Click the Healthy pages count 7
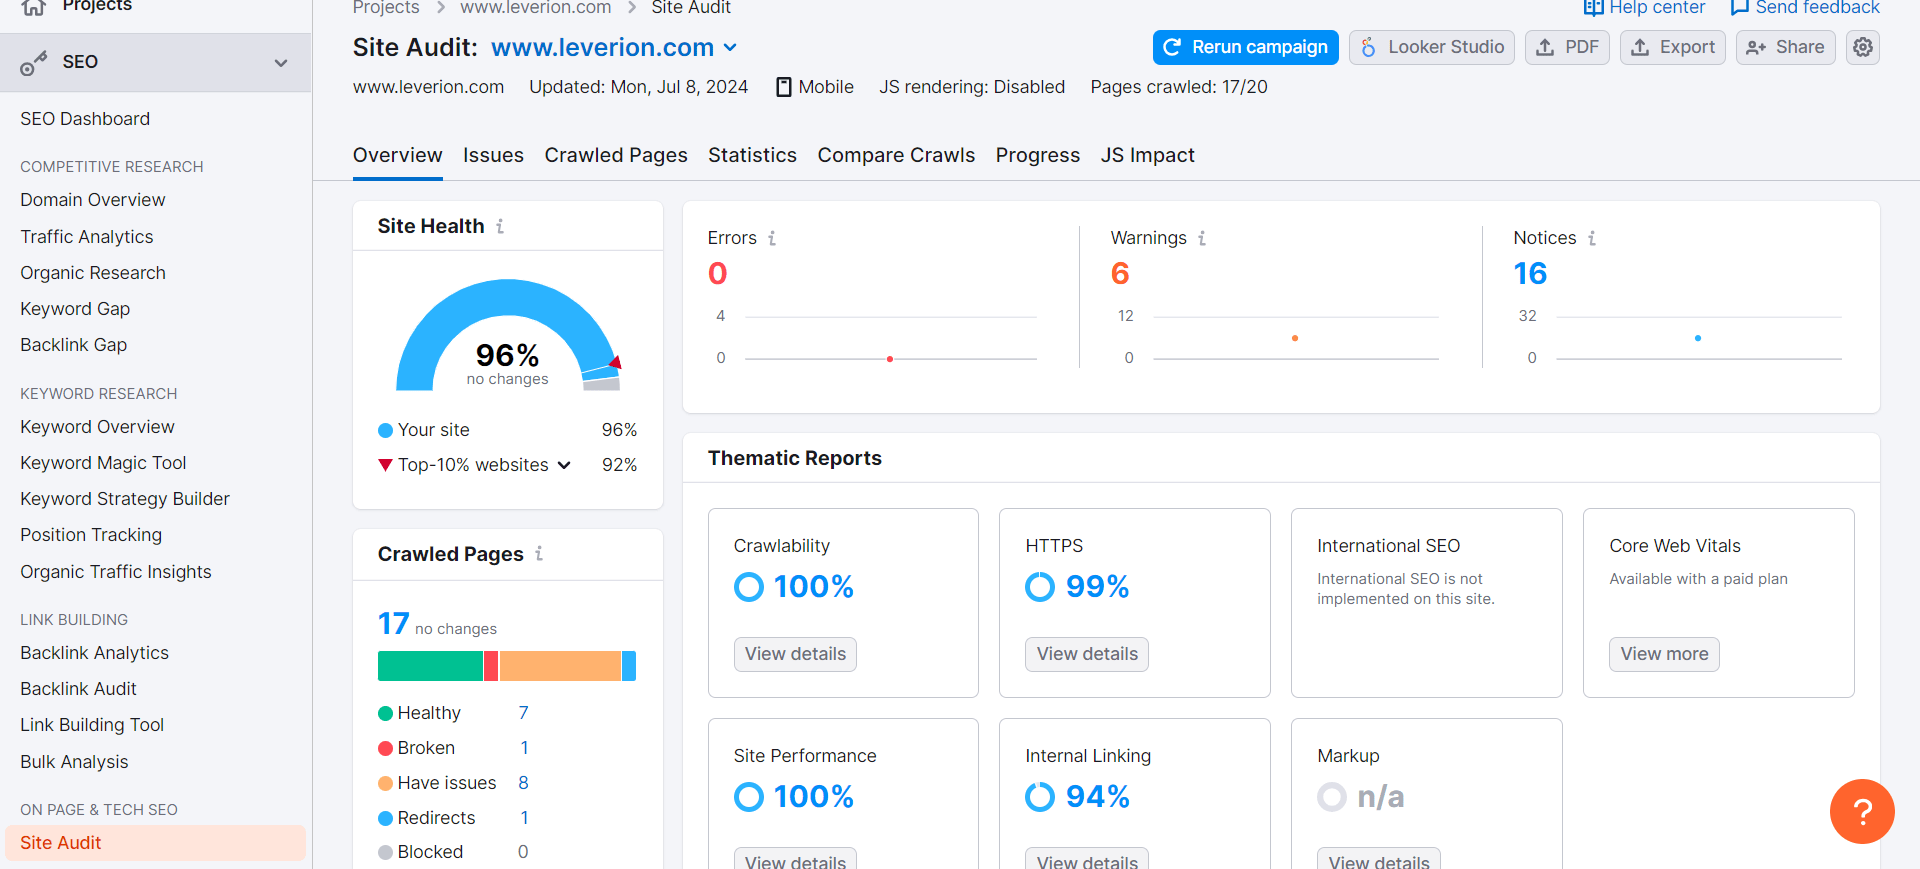This screenshot has height=869, width=1920. [x=523, y=713]
